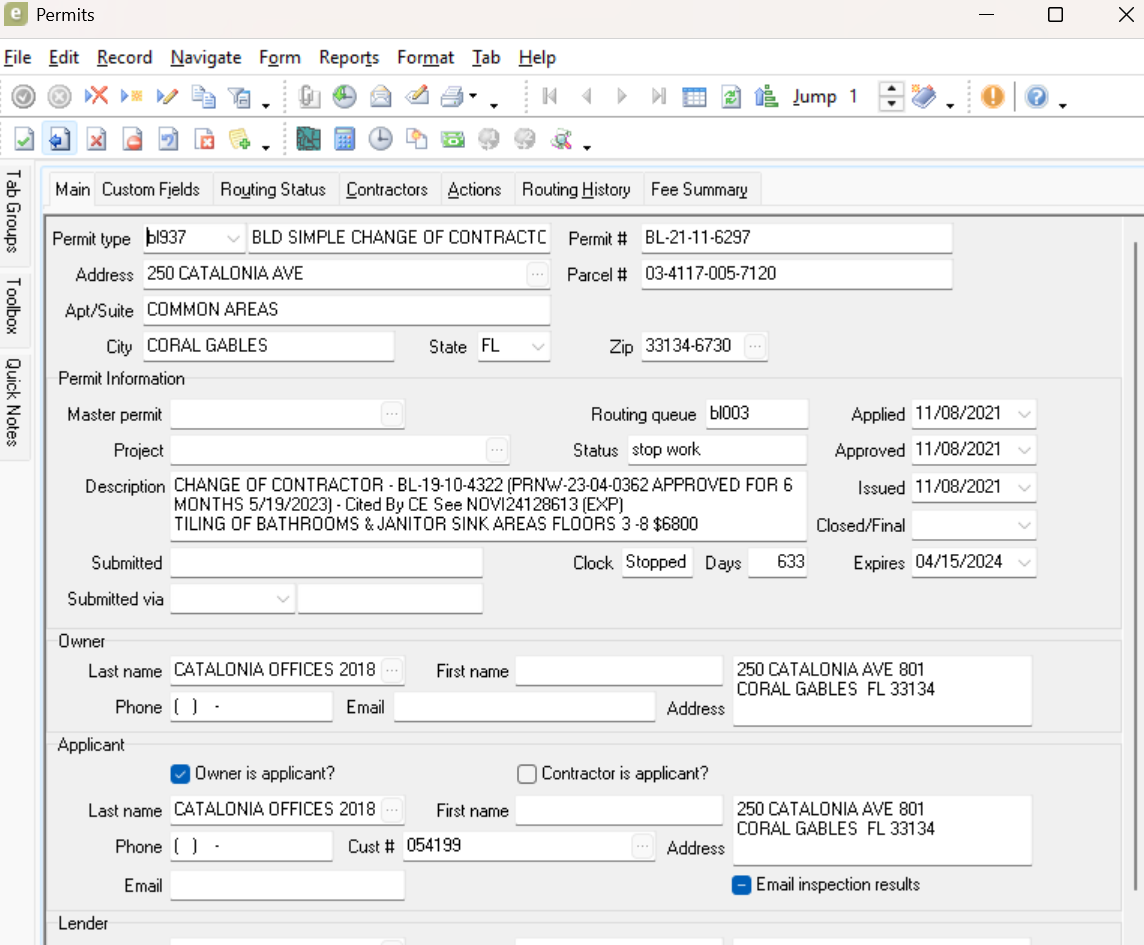Image resolution: width=1144 pixels, height=945 pixels.
Task: Open the Expires date dropdown
Action: click(x=1024, y=563)
